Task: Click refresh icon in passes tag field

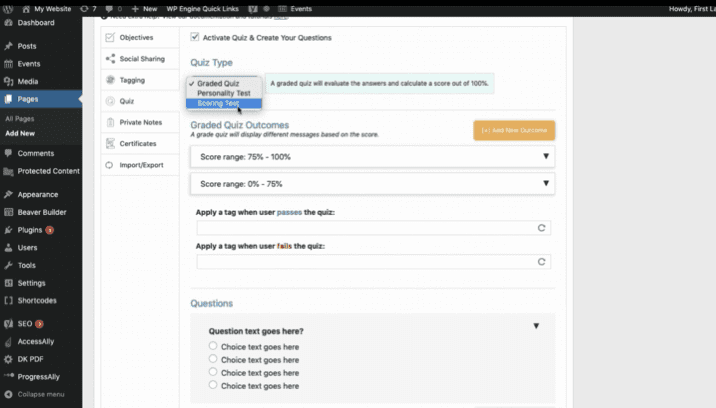Action: point(541,228)
